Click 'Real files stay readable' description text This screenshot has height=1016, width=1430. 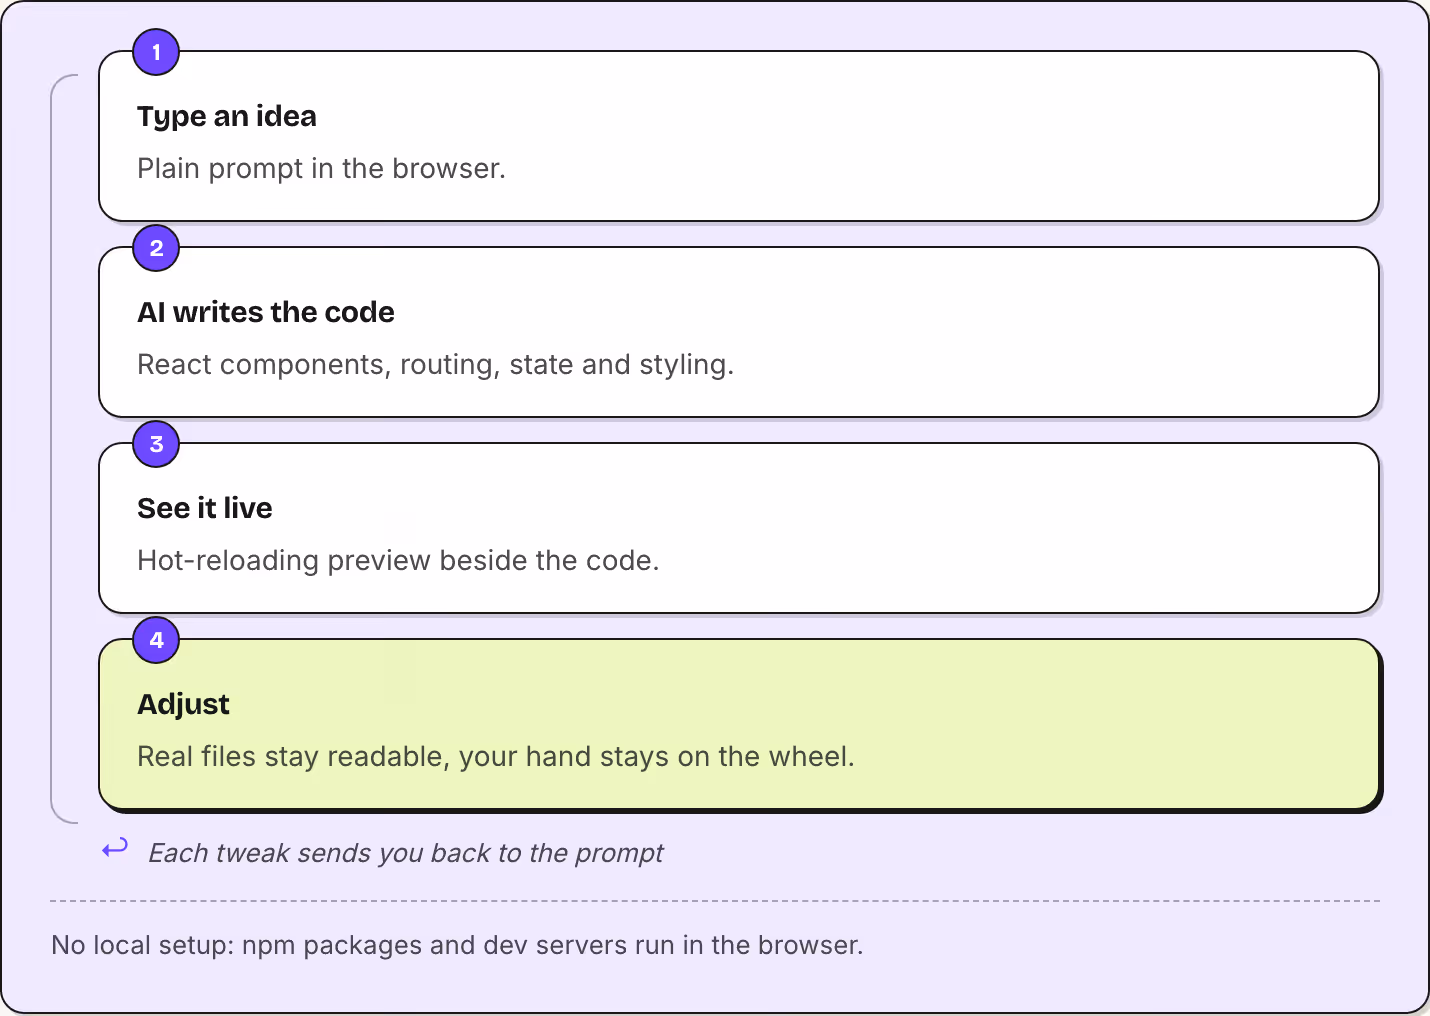tap(496, 756)
